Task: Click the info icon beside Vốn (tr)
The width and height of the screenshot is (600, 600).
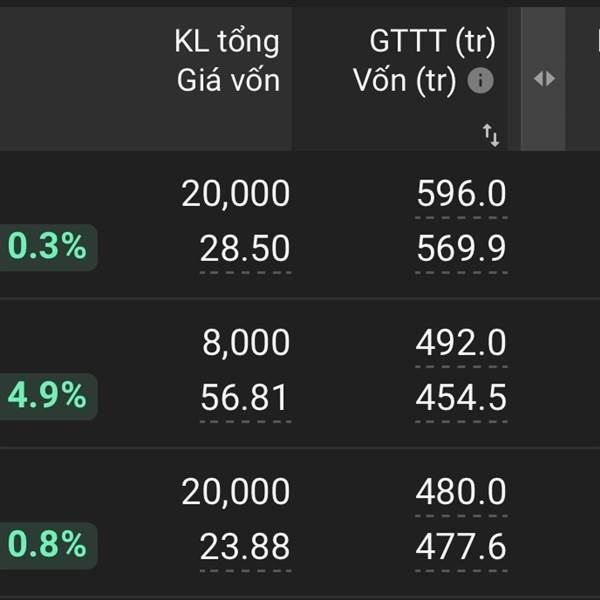Action: [480, 80]
